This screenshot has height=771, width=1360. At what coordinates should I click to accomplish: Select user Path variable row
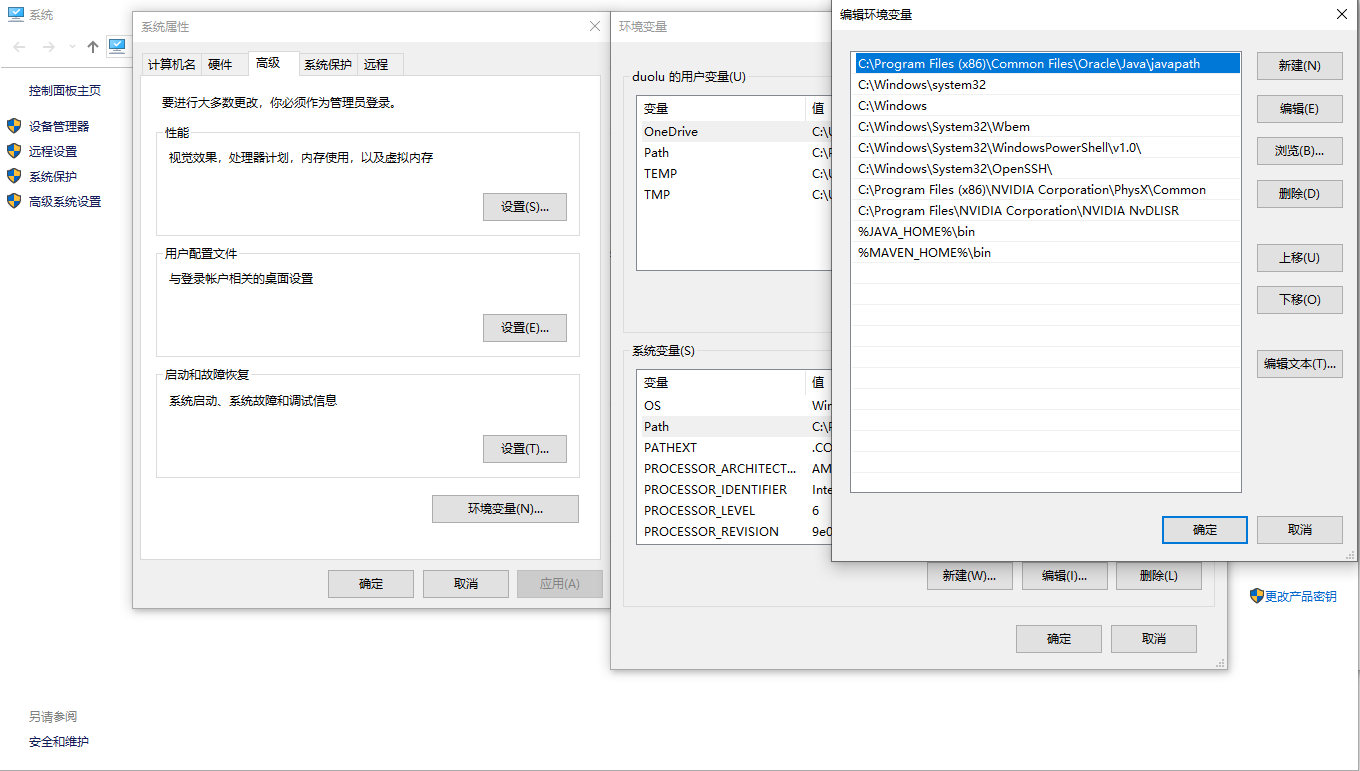(x=733, y=152)
